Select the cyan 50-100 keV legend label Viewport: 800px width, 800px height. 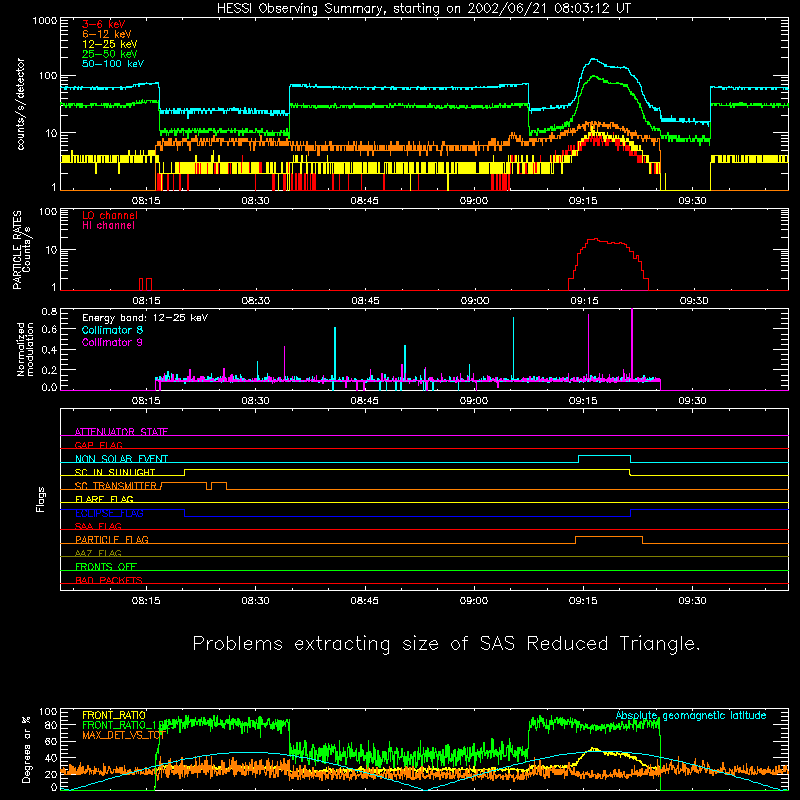[113, 64]
